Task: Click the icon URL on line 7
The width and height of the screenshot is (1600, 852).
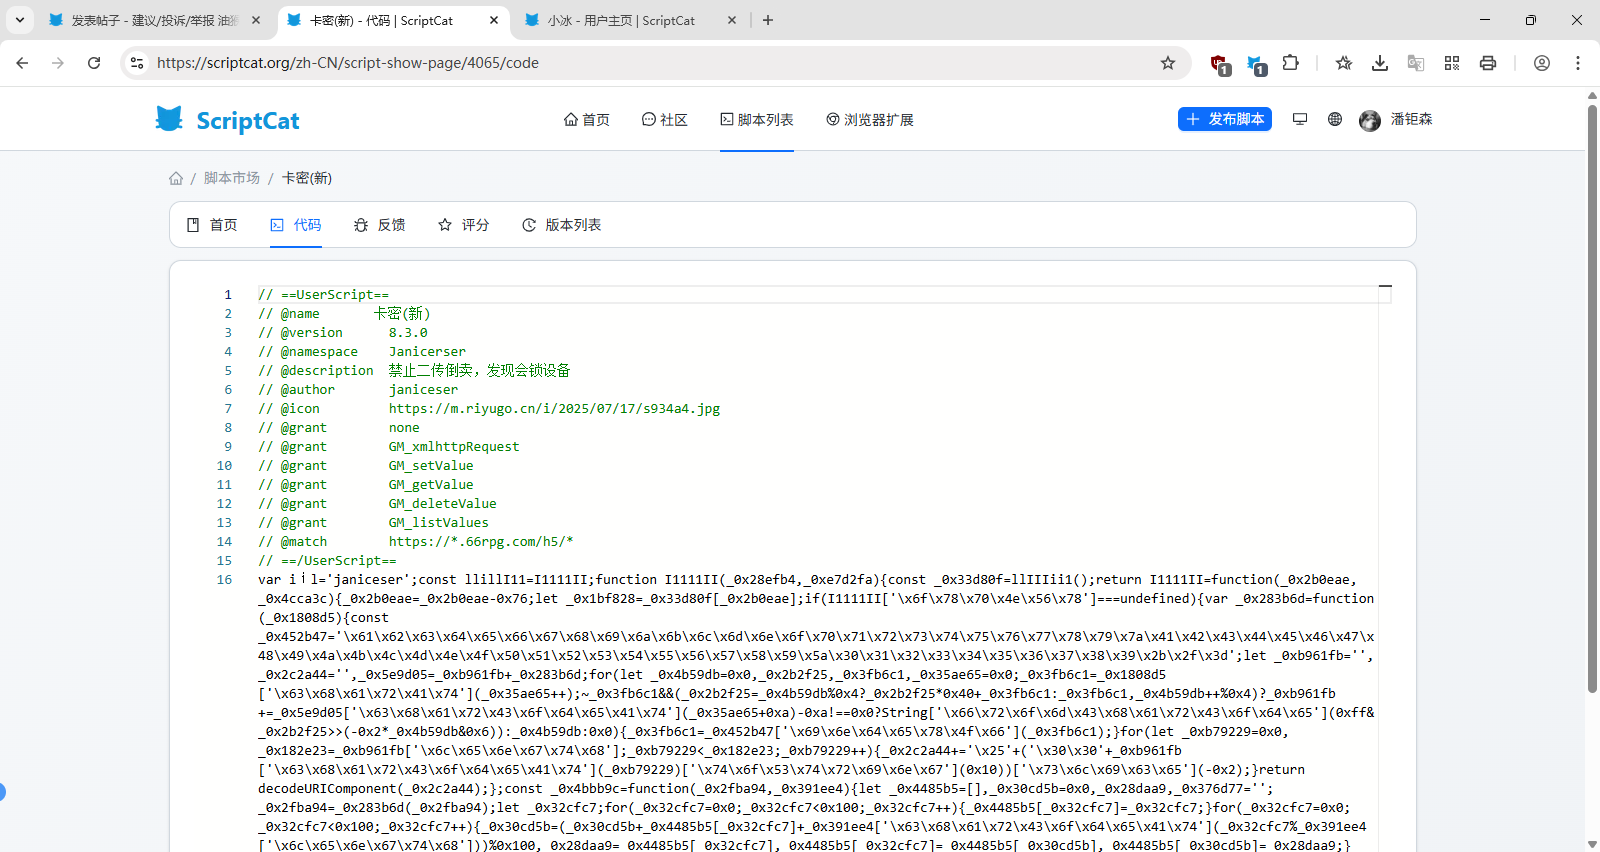Action: click(x=554, y=409)
